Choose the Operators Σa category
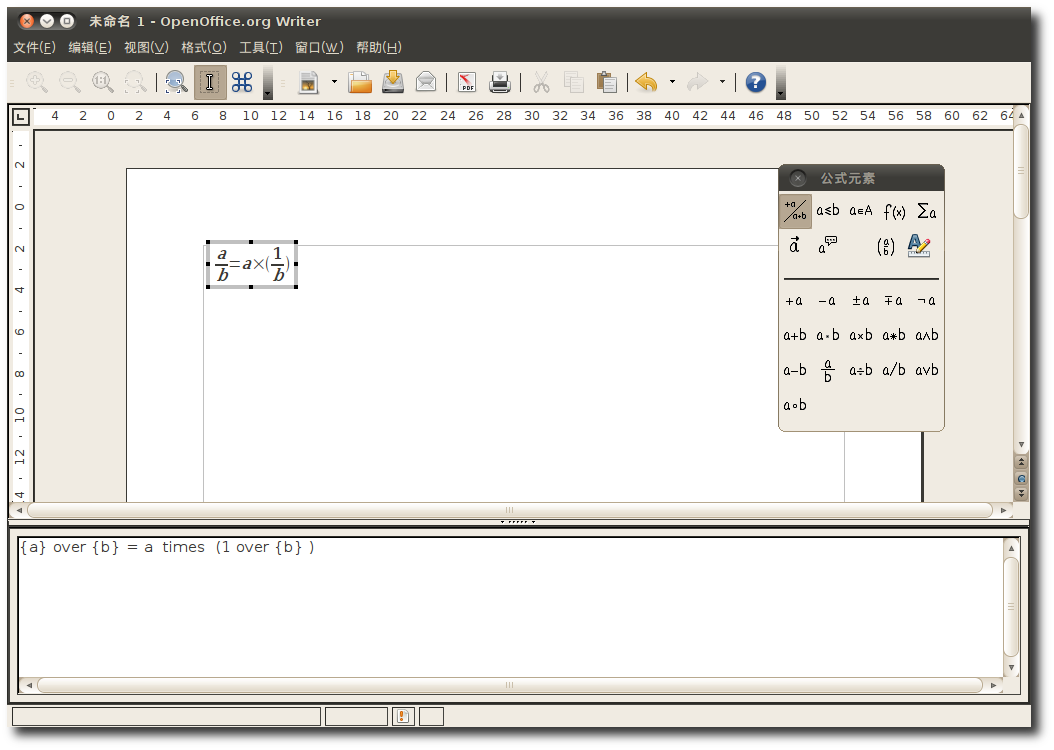The image size is (1054, 750). click(x=927, y=211)
